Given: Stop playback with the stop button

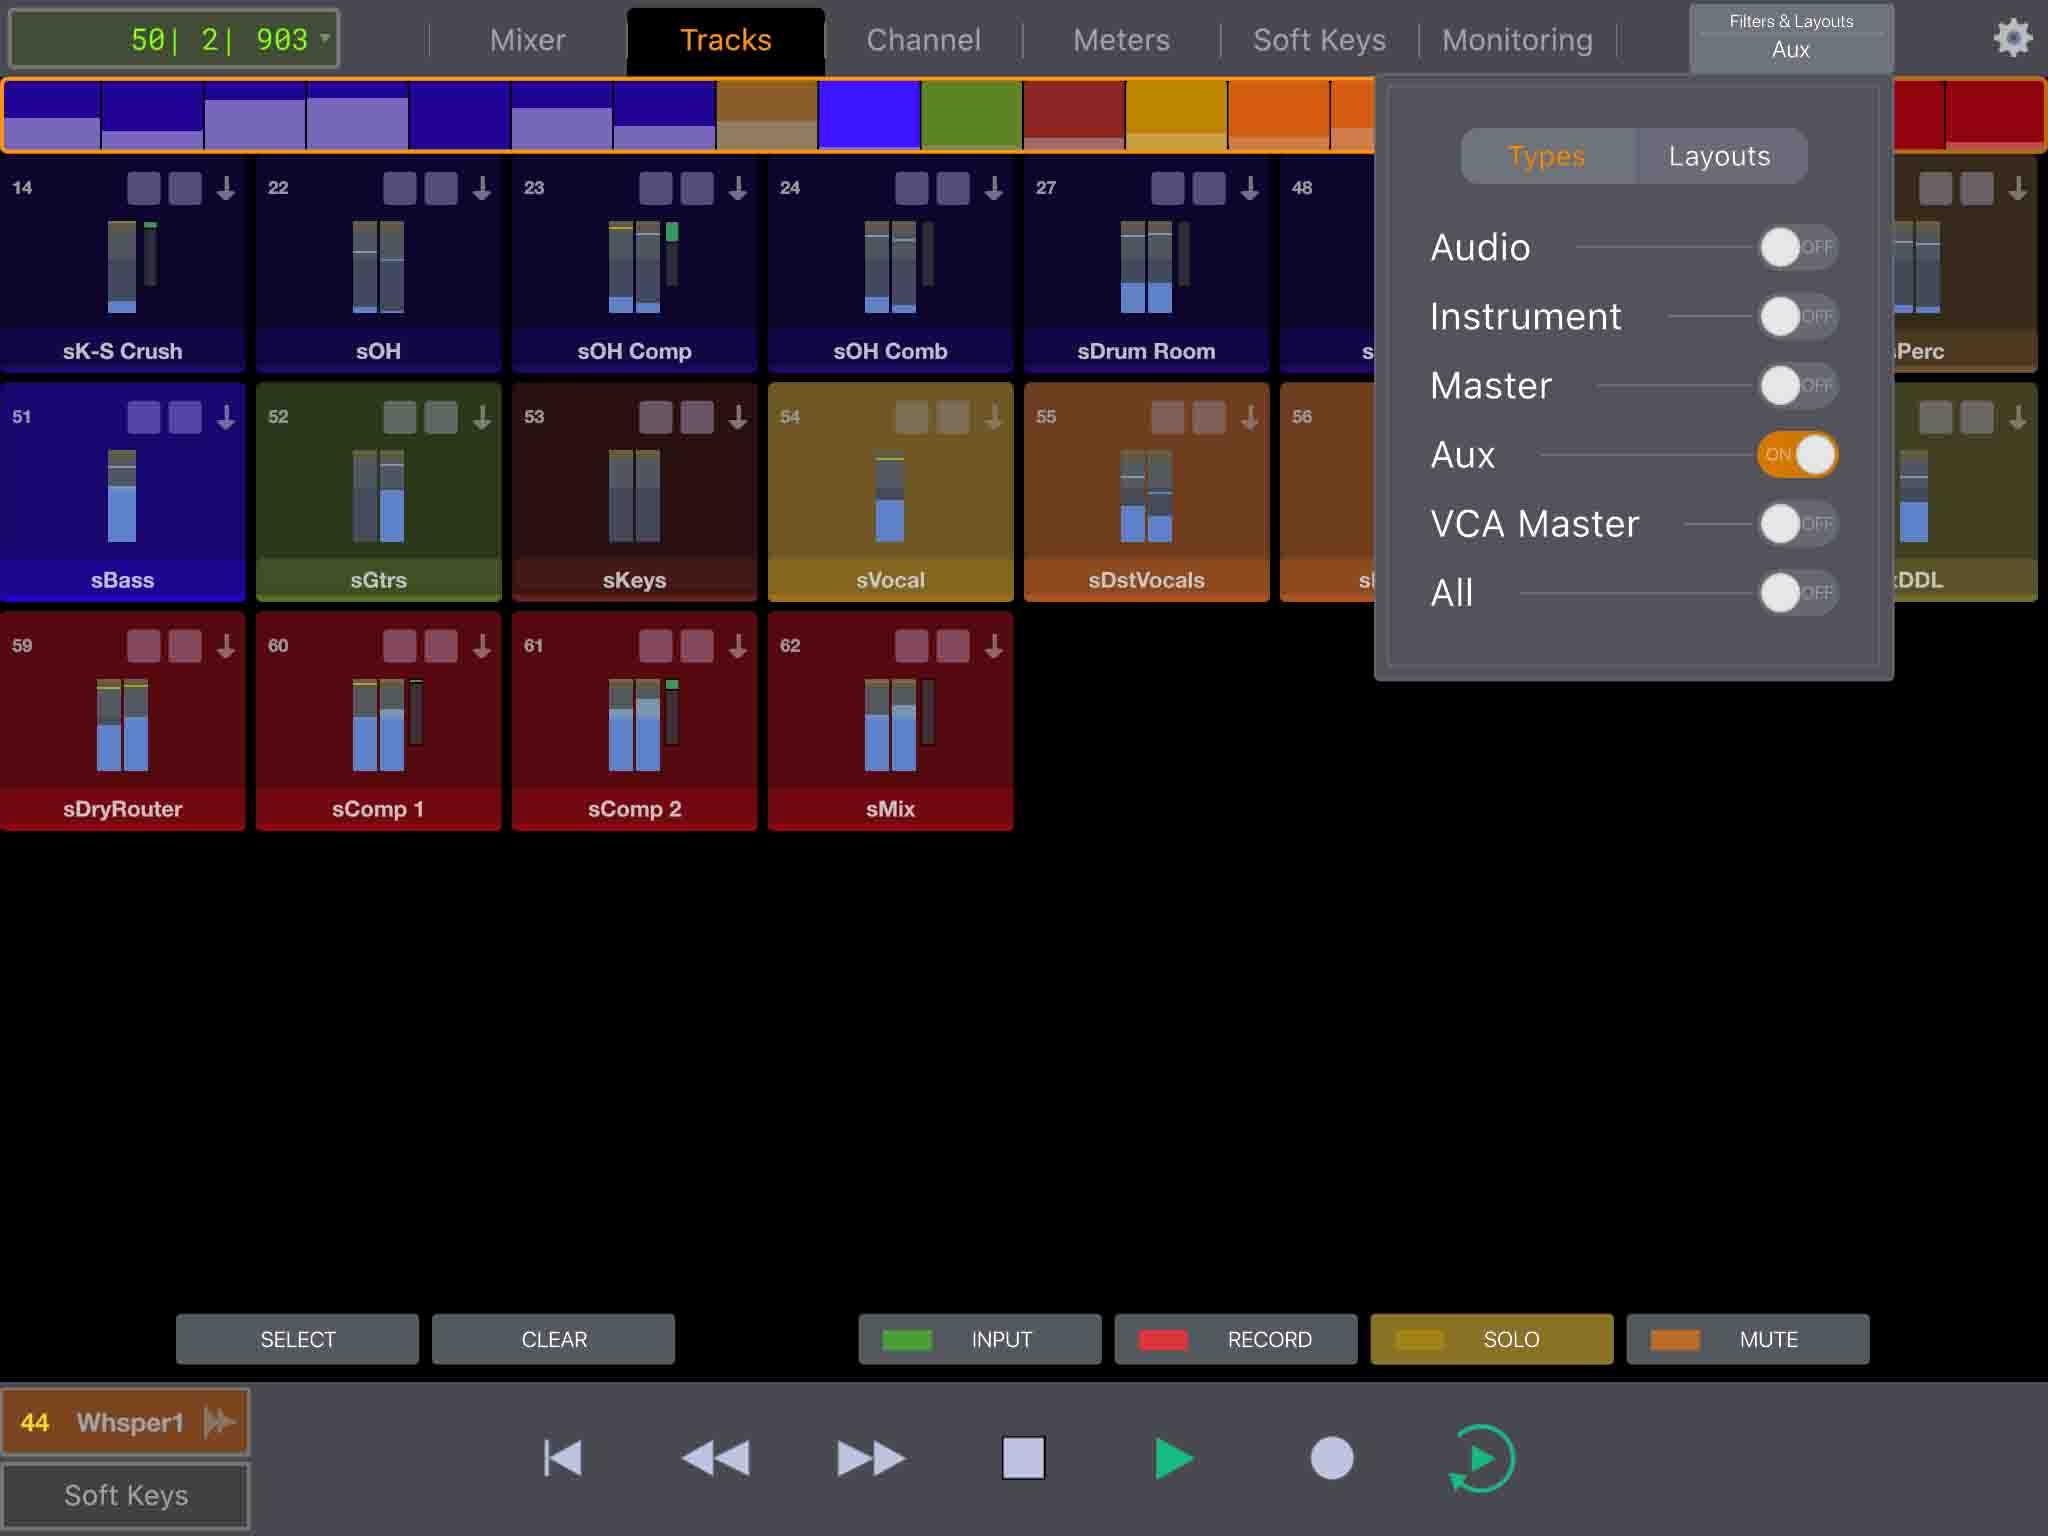Looking at the screenshot, I should tap(1023, 1458).
